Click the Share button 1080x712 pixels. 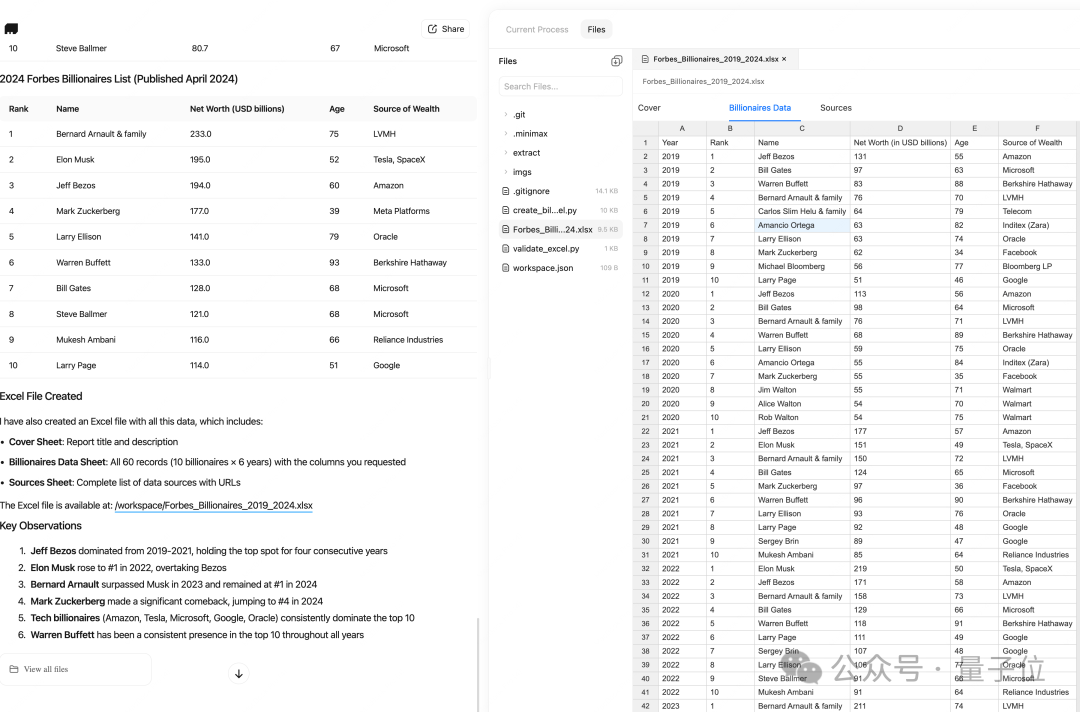click(446, 29)
